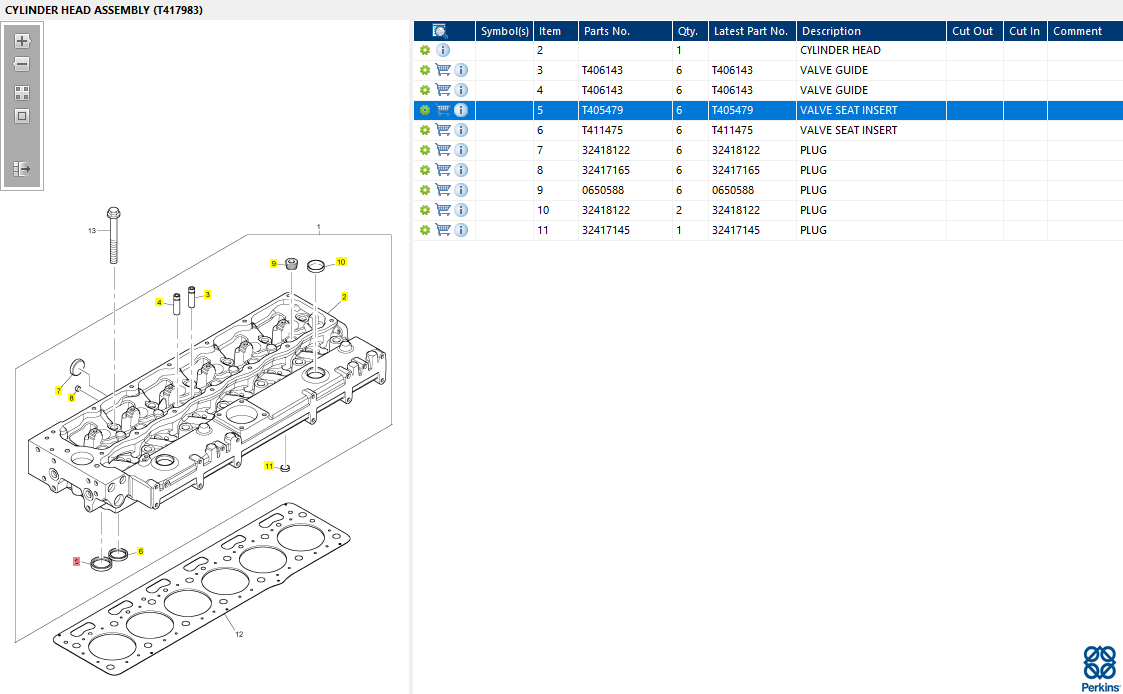This screenshot has height=694, width=1123.
Task: Click part number 0650588 in Latest Part No. column
Action: point(733,191)
